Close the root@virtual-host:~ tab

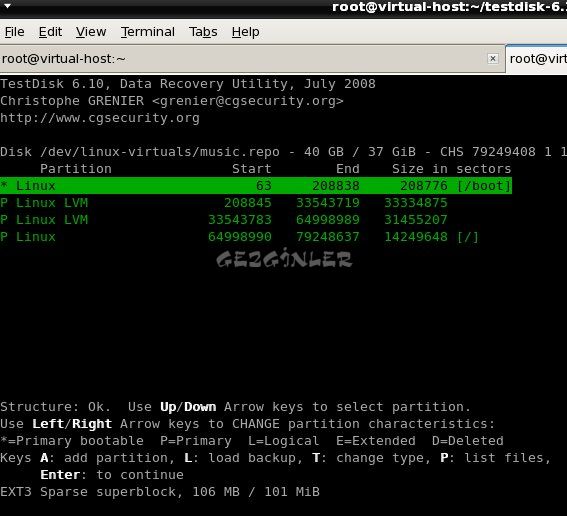(x=493, y=59)
